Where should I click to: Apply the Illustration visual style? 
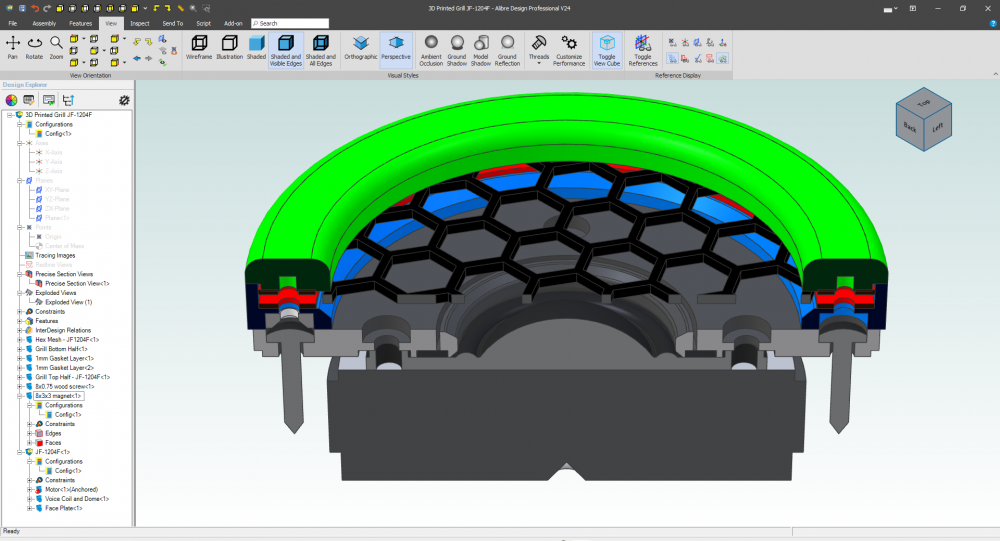tap(229, 48)
